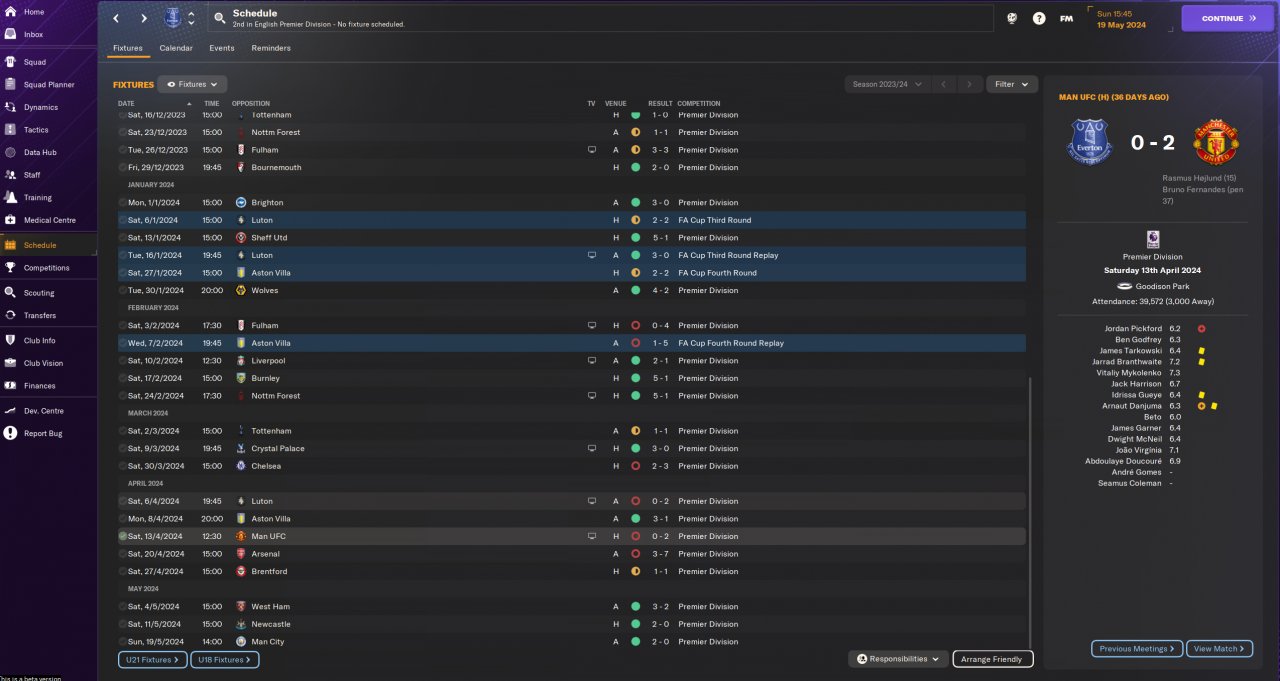
Task: Toggle the reminder circle for Sun 19/5/2024 Man City
Action: pyautogui.click(x=123, y=641)
